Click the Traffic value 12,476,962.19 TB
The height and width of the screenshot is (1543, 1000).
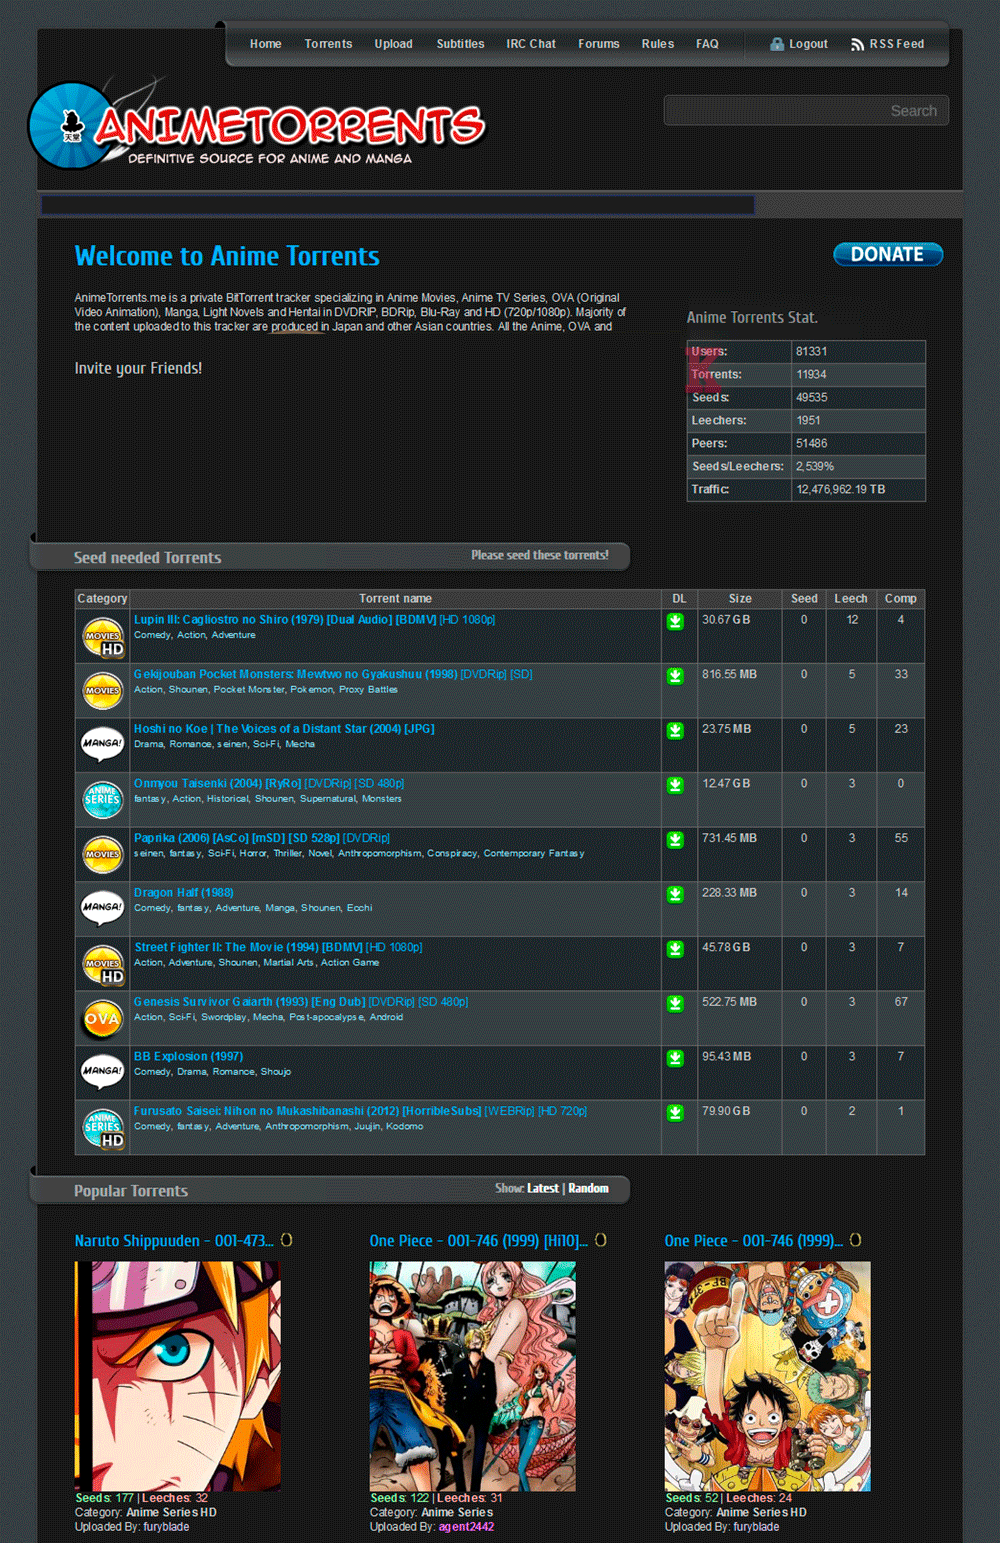(841, 489)
